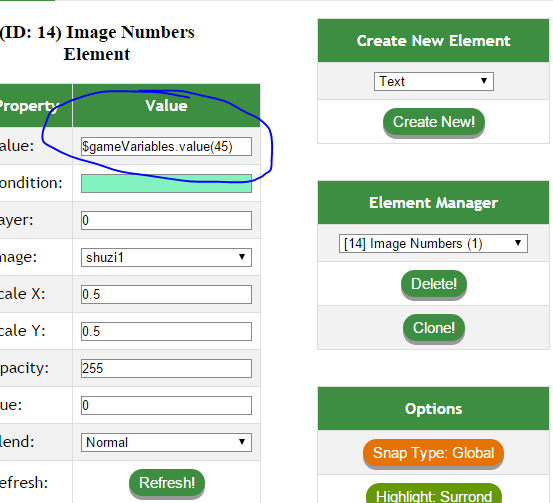
Task: Click the Create New! button
Action: pos(434,122)
